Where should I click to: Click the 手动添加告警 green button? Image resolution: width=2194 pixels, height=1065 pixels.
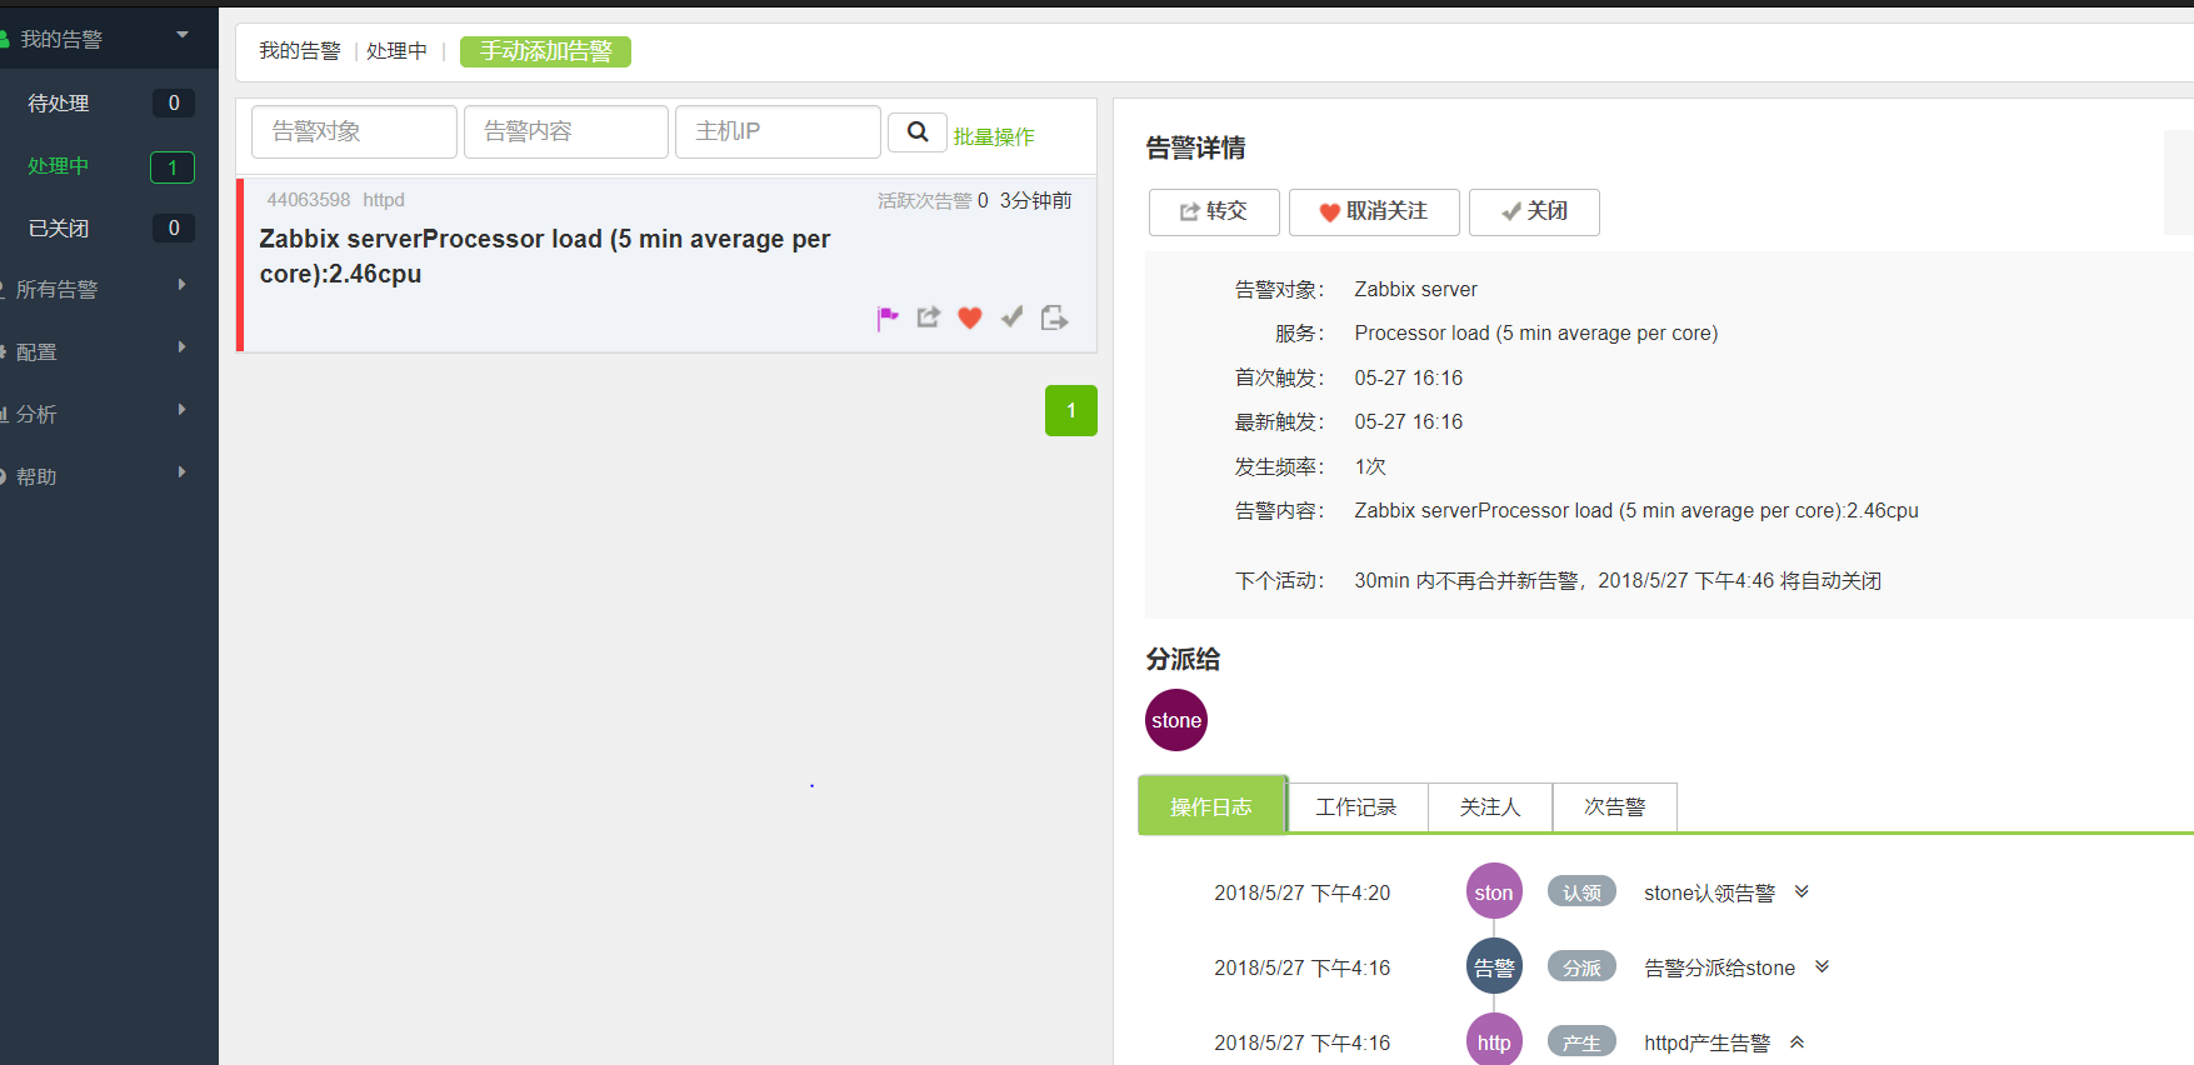[x=545, y=51]
